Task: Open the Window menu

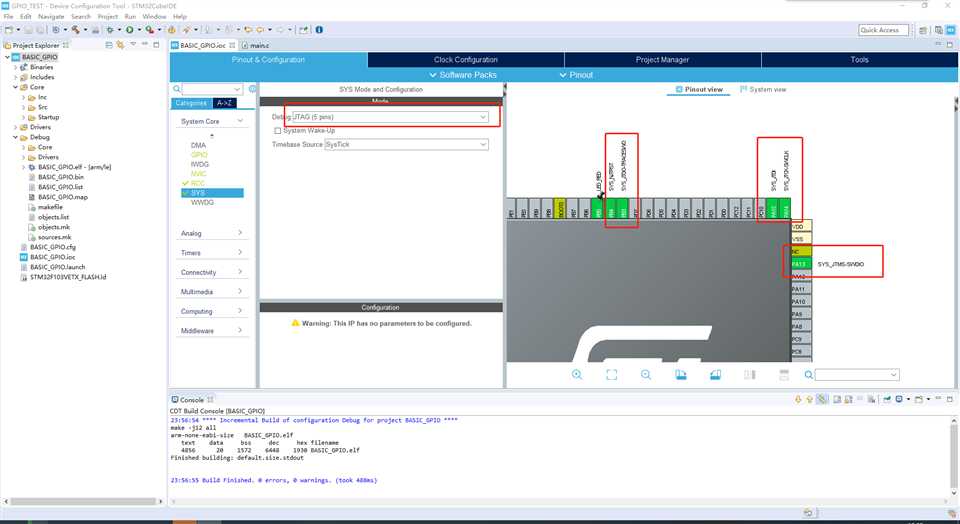Action: coord(154,17)
